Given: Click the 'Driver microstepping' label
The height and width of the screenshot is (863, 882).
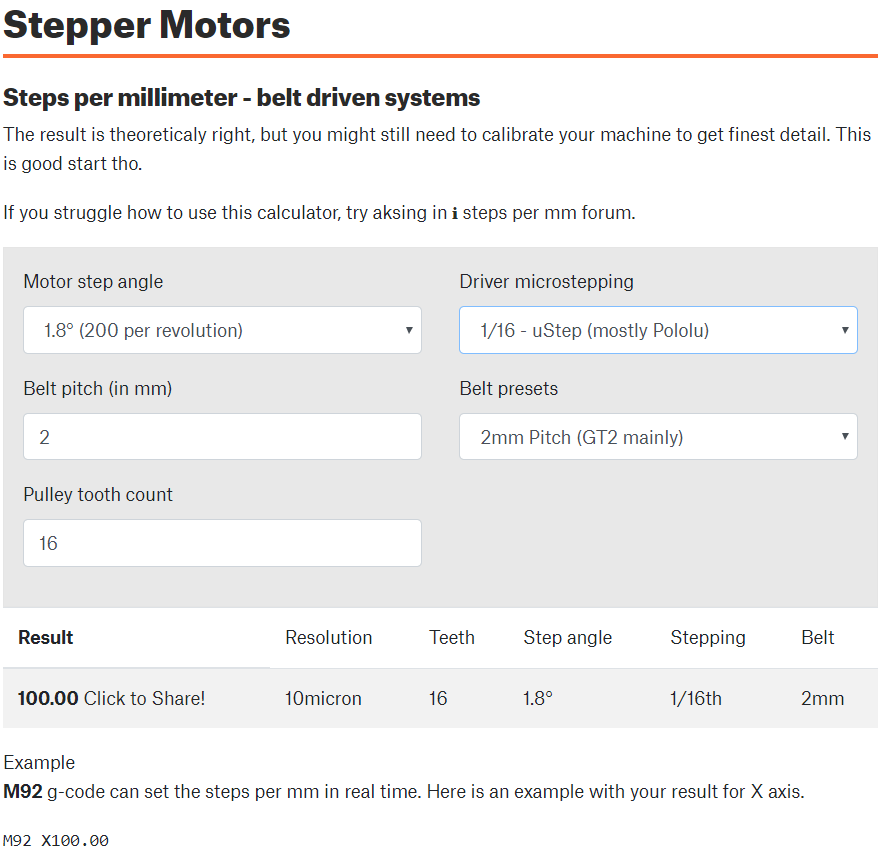Looking at the screenshot, I should pyautogui.click(x=546, y=282).
